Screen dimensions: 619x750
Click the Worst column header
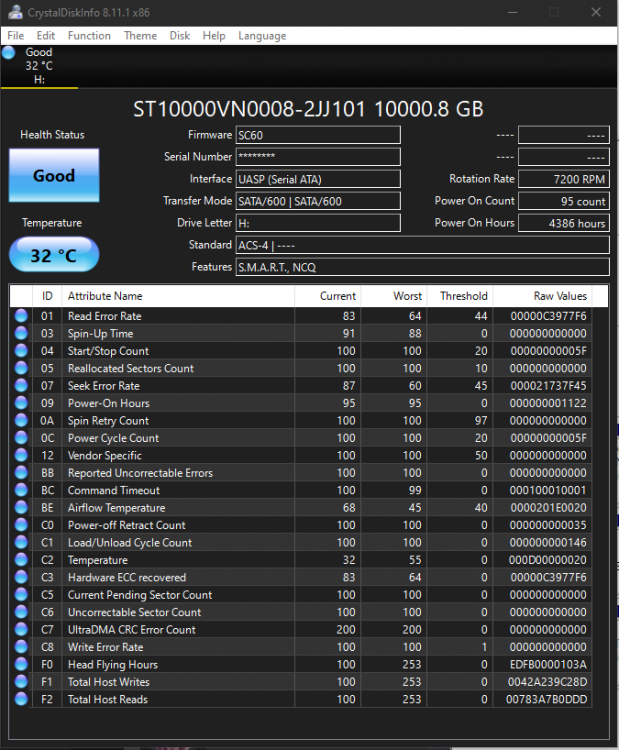coord(394,296)
